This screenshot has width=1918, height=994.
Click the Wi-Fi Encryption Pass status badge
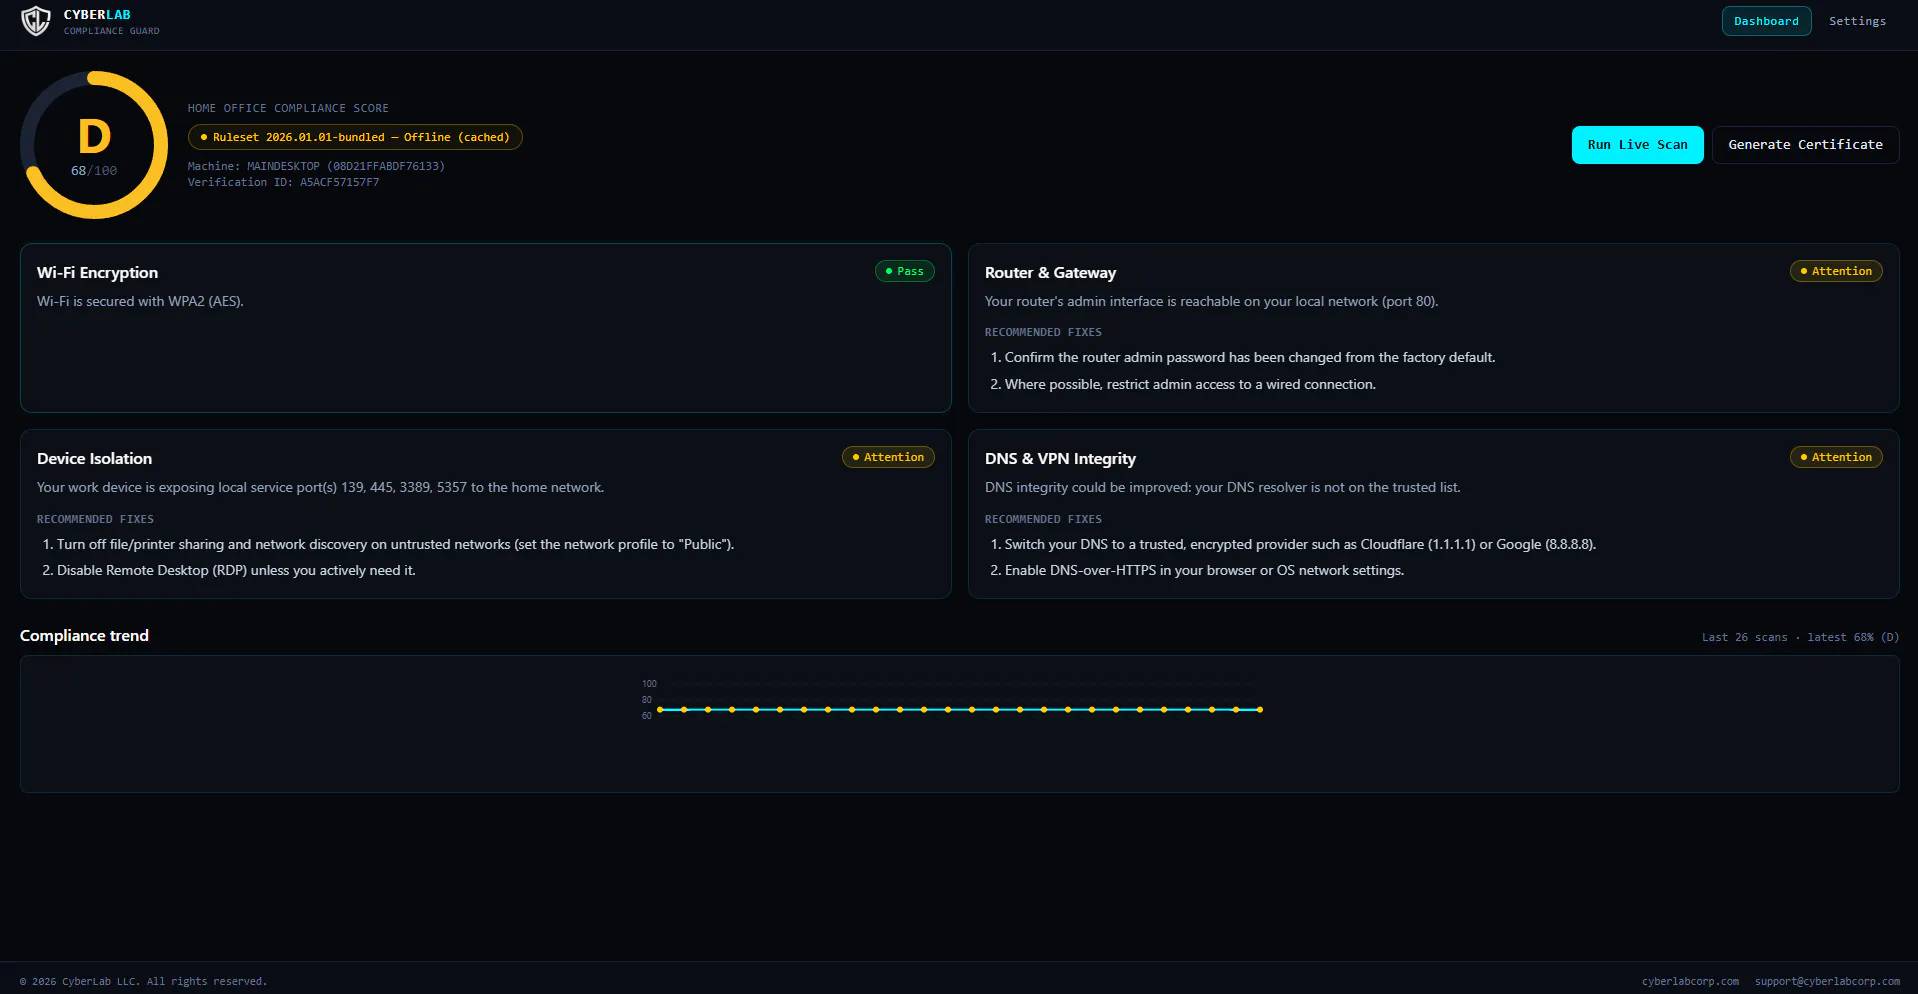click(x=904, y=271)
